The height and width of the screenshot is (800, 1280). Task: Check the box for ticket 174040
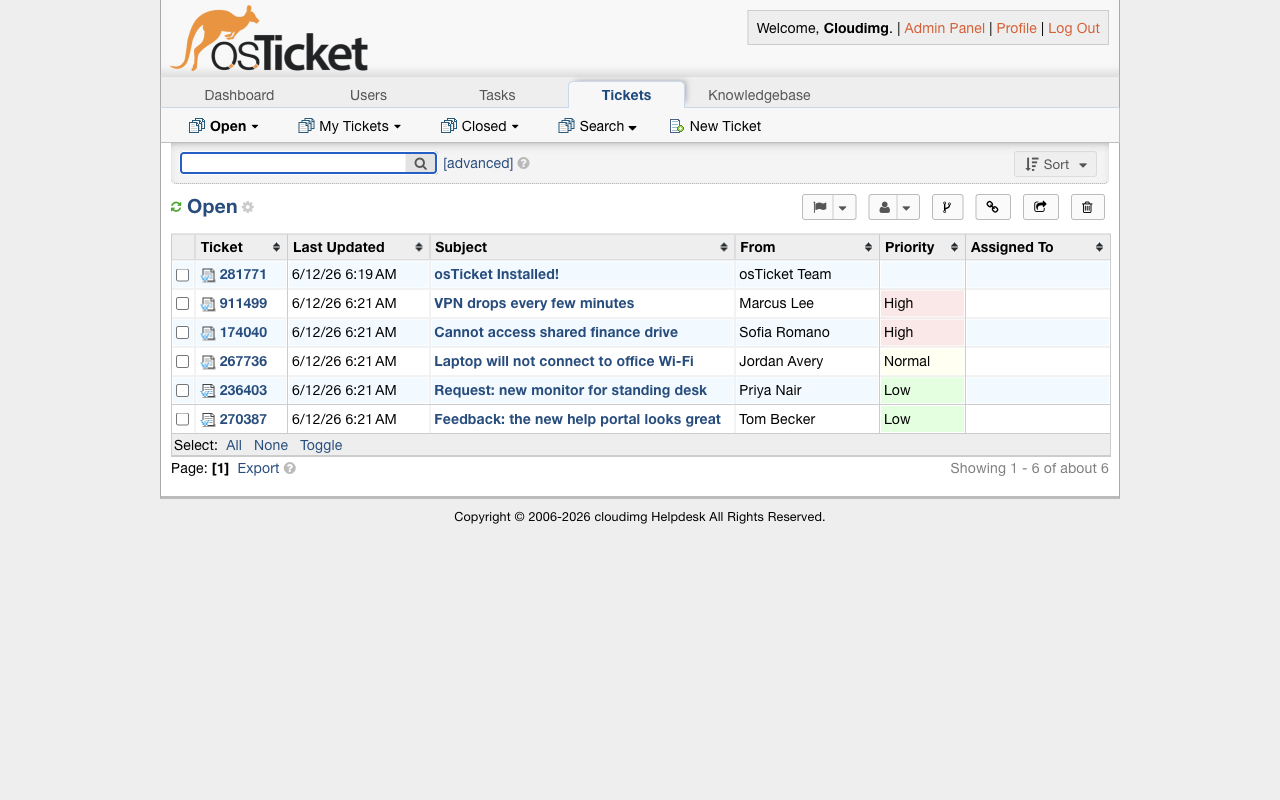click(182, 332)
